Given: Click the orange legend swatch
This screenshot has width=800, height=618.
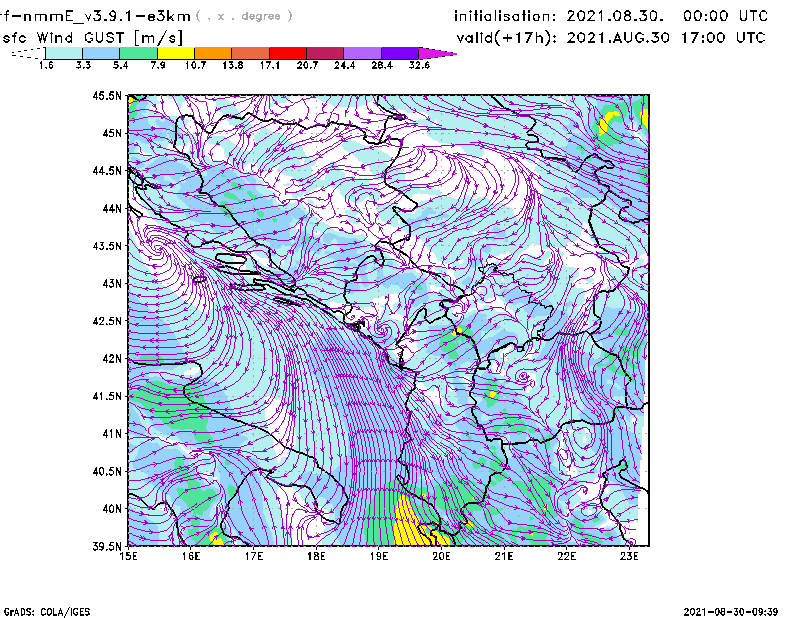Looking at the screenshot, I should (213, 53).
